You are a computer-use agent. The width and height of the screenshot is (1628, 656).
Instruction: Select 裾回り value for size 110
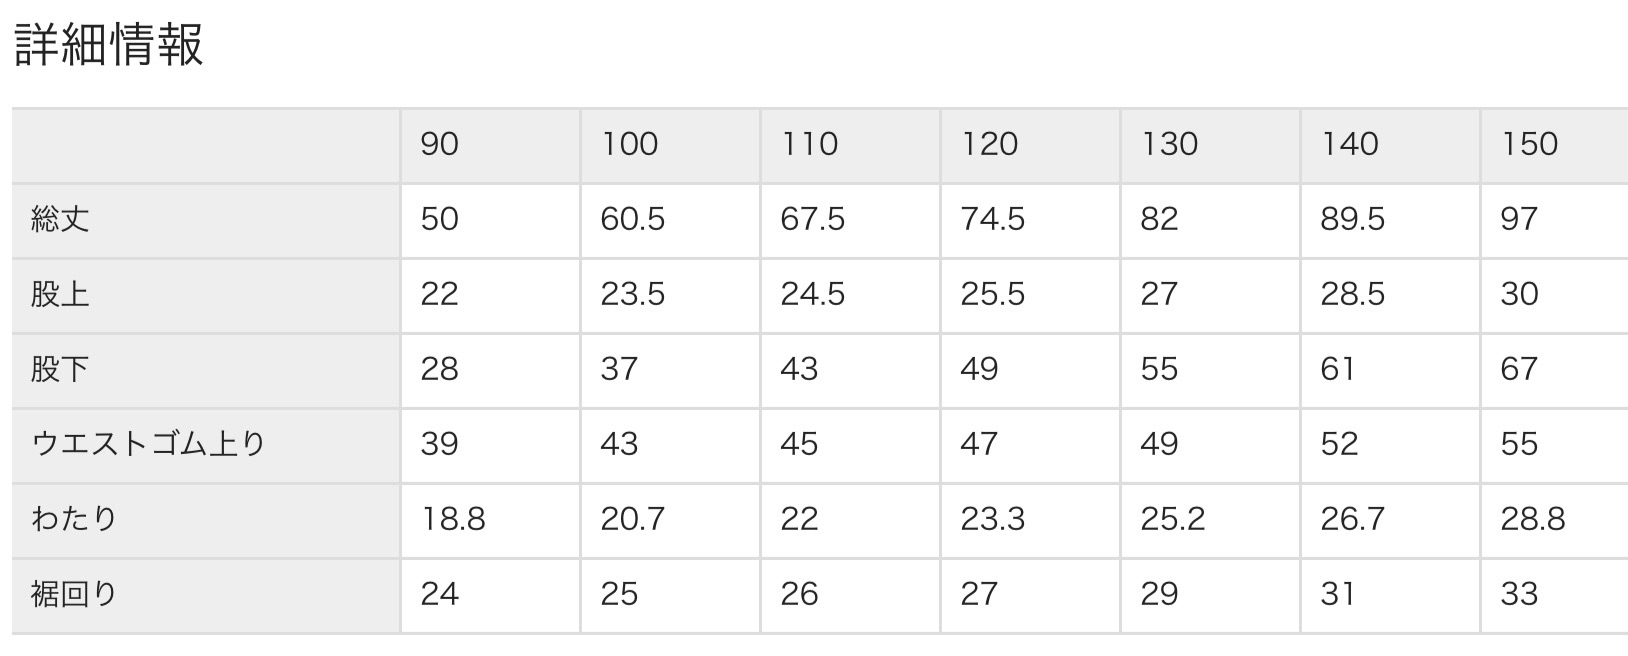(799, 594)
